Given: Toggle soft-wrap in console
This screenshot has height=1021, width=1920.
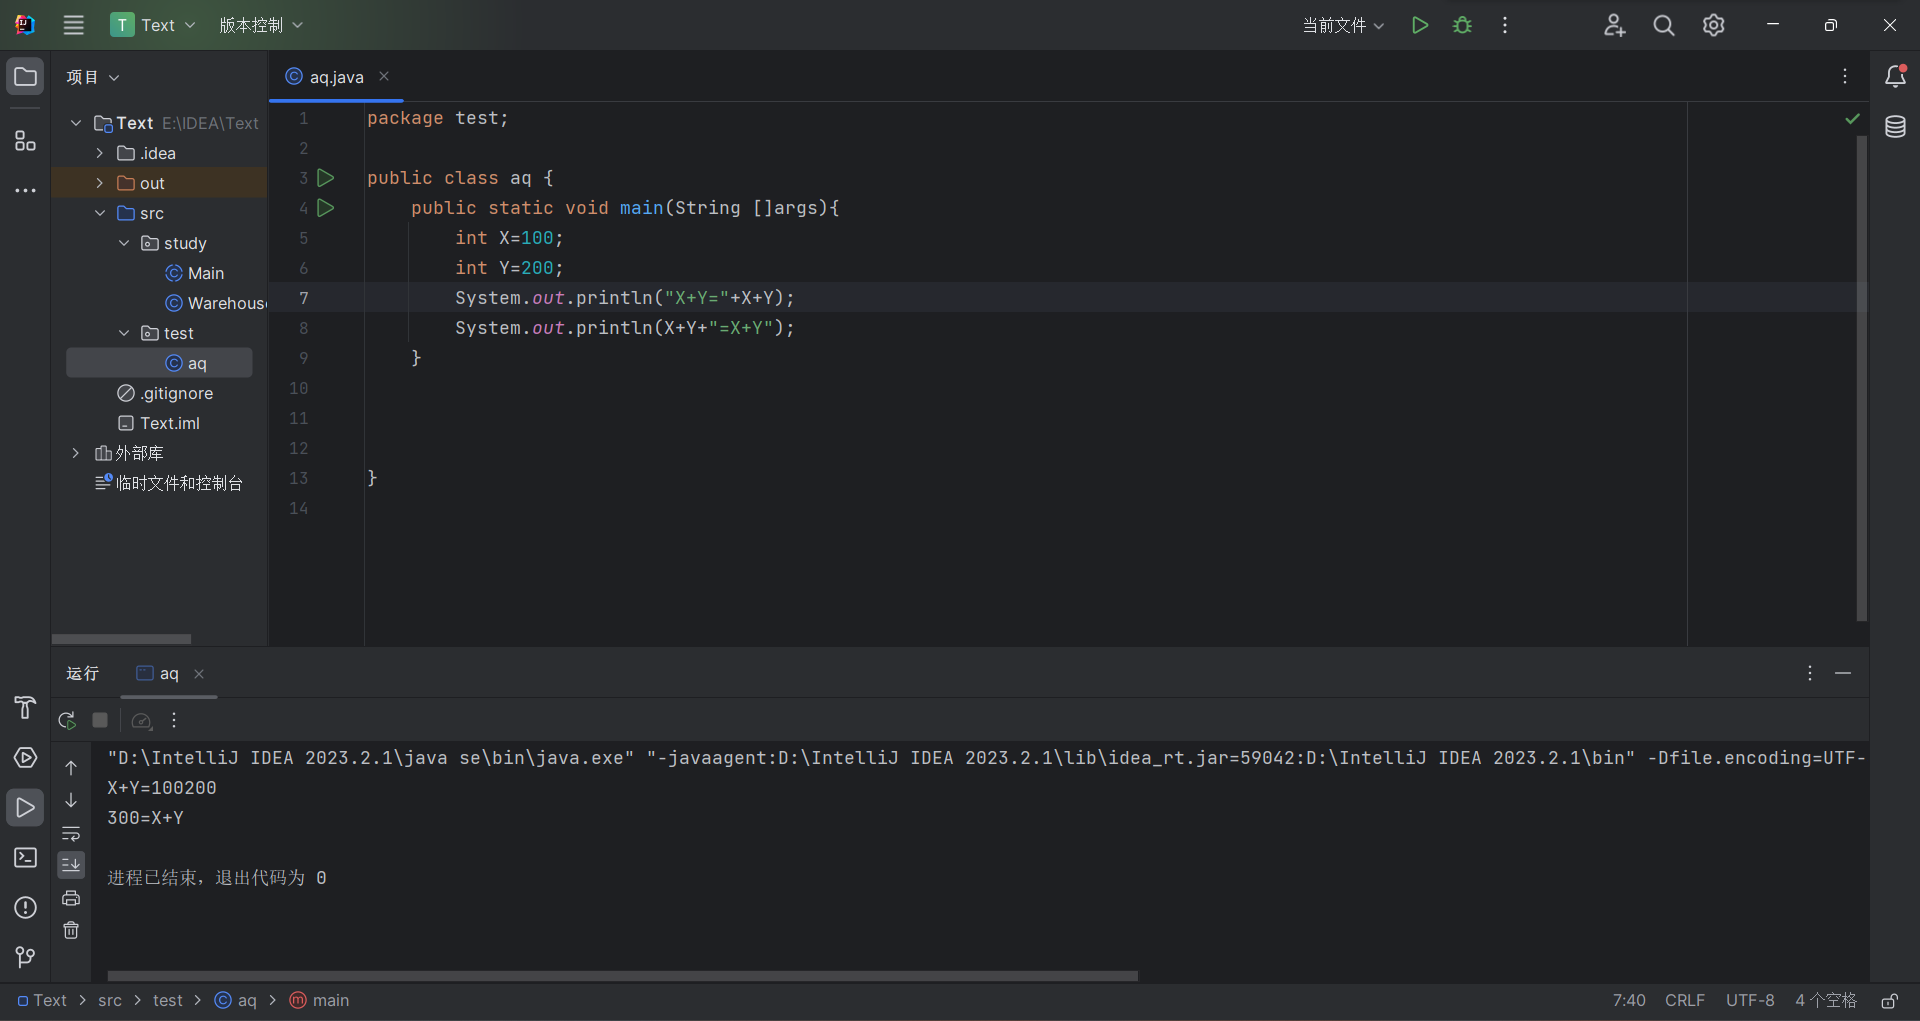Looking at the screenshot, I should (x=71, y=833).
